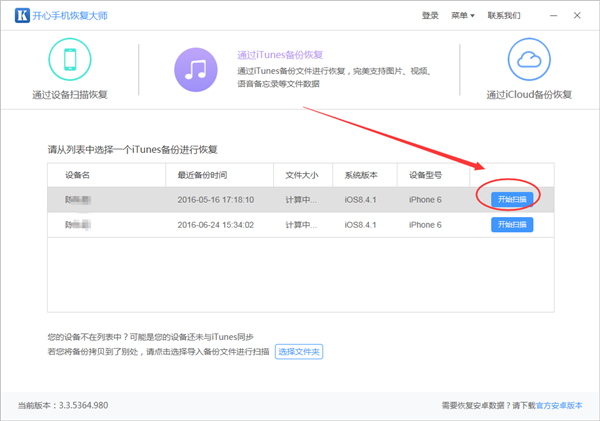Open the 联系我们 menu item
This screenshot has height=421, width=600.
click(504, 16)
